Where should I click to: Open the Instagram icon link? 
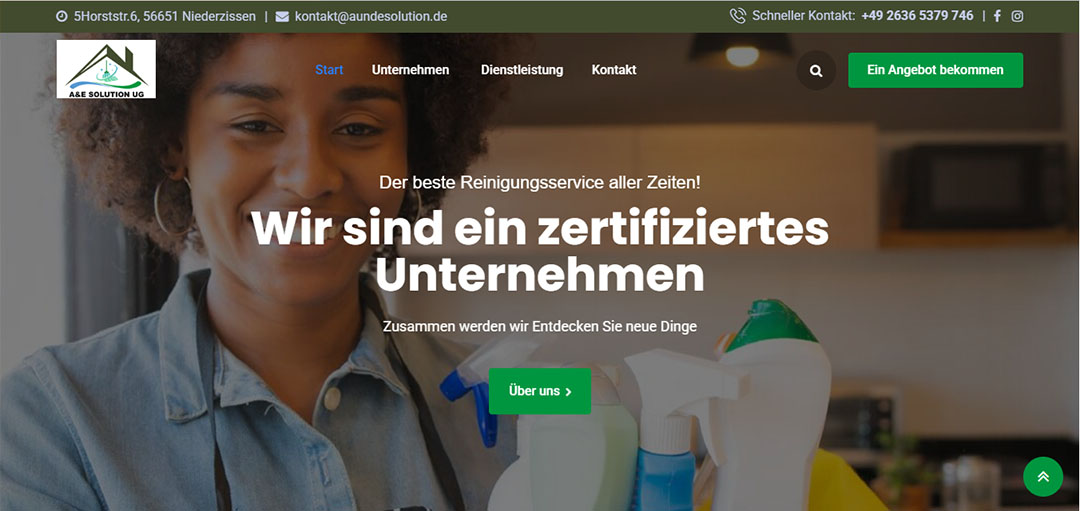1017,16
